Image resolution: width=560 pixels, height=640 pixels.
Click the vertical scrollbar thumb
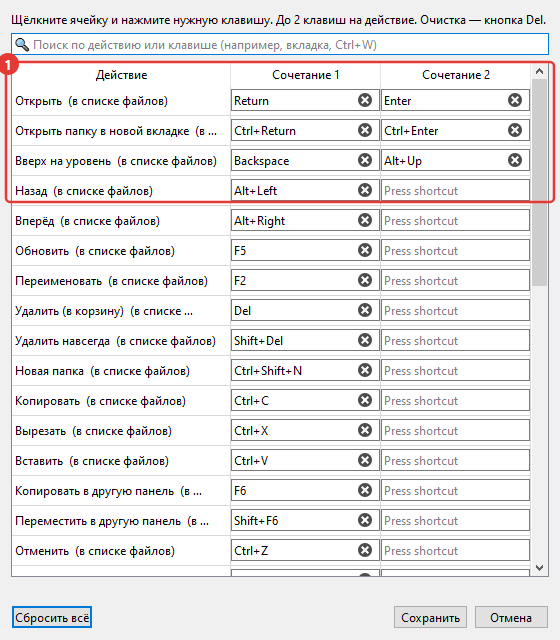click(x=540, y=182)
